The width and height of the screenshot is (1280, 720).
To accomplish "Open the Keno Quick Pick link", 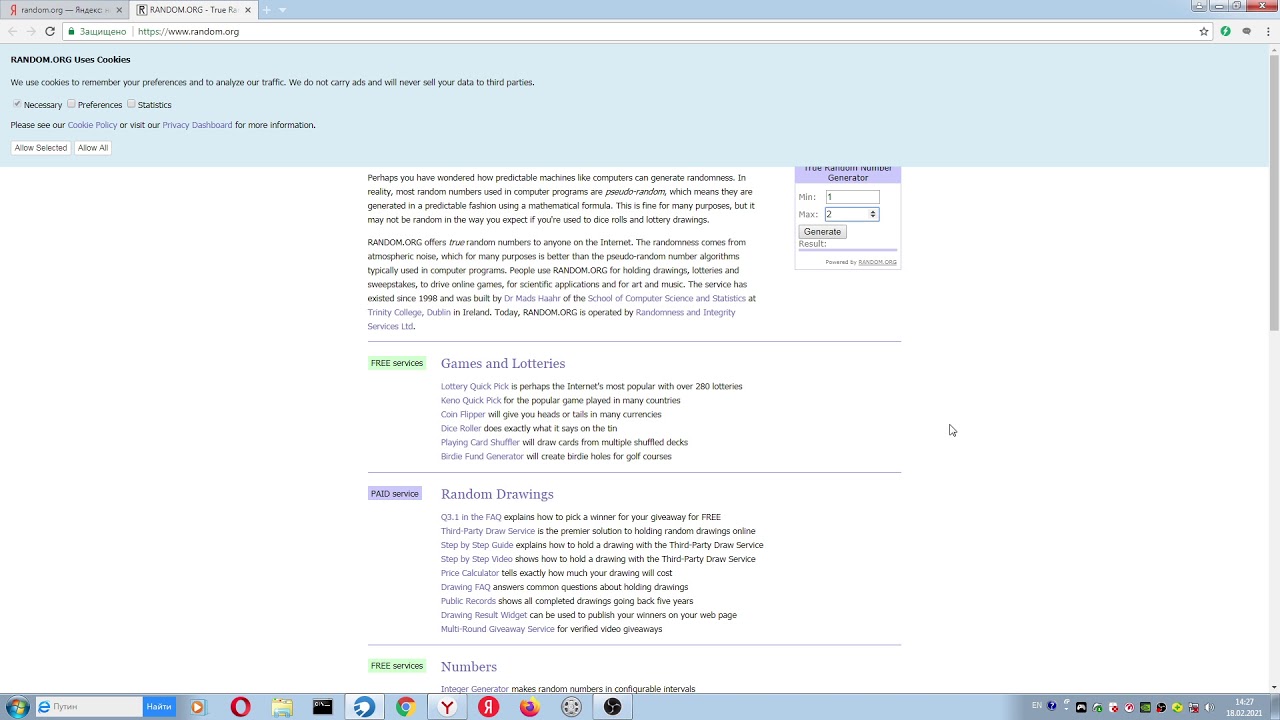I will [x=471, y=400].
